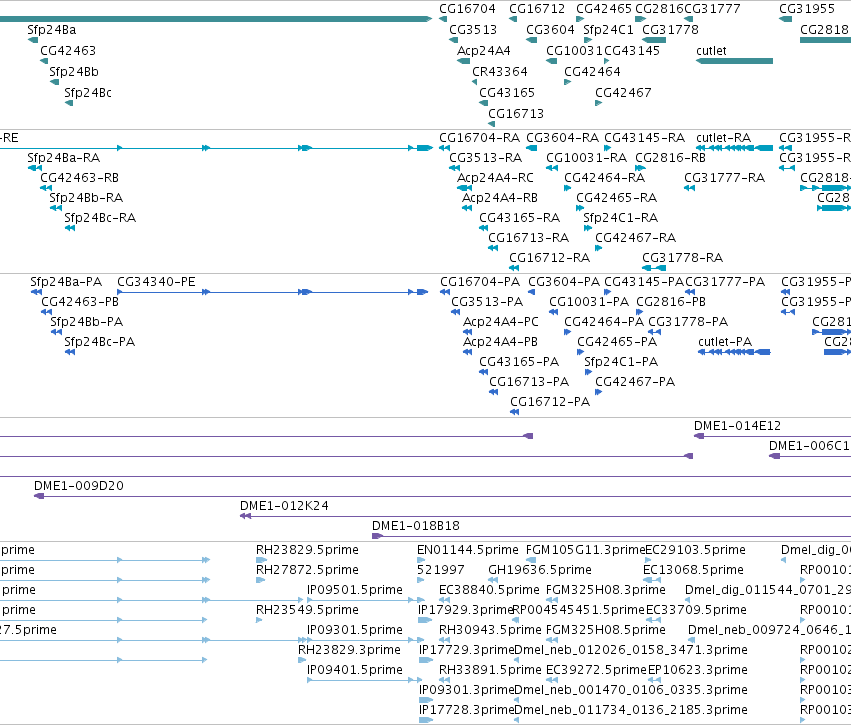Select protein CG16712-PA

click(x=550, y=402)
